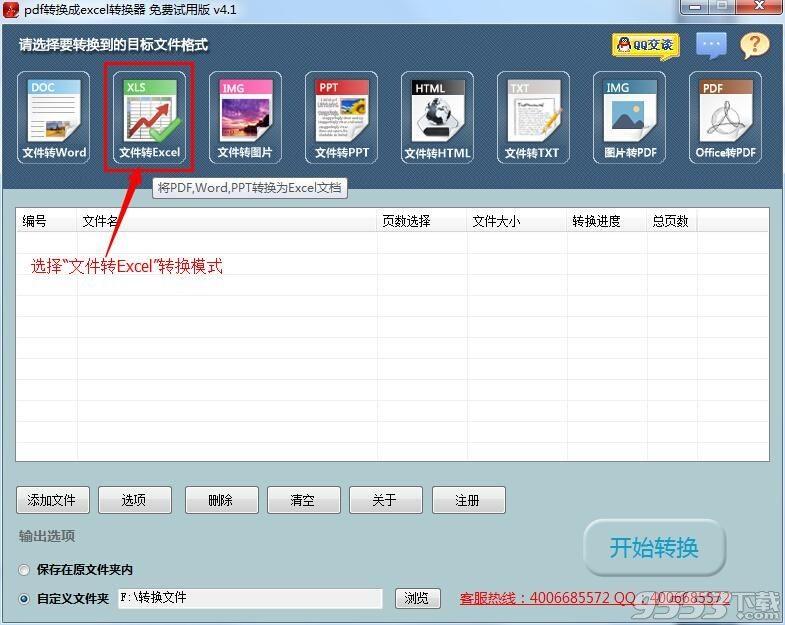Click the 转换进度 column header

tap(607, 221)
